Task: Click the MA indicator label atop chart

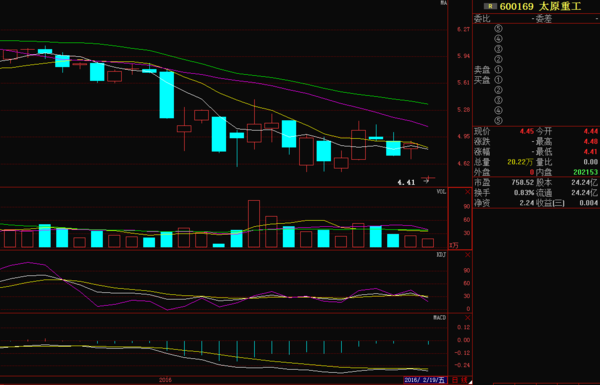Action: (x=443, y=3)
